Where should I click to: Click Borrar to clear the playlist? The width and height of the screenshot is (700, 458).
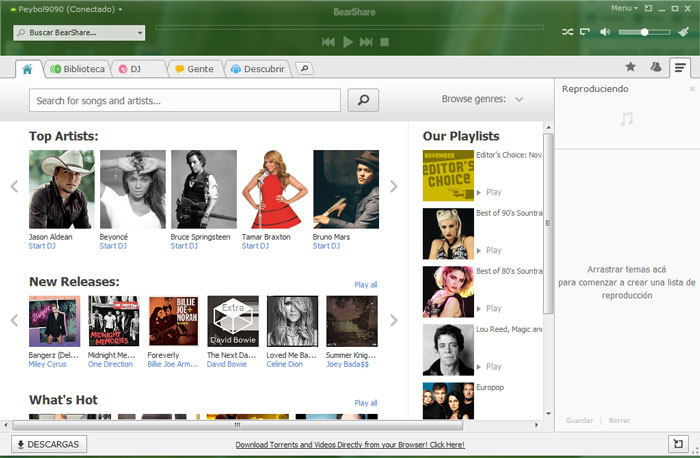[619, 421]
